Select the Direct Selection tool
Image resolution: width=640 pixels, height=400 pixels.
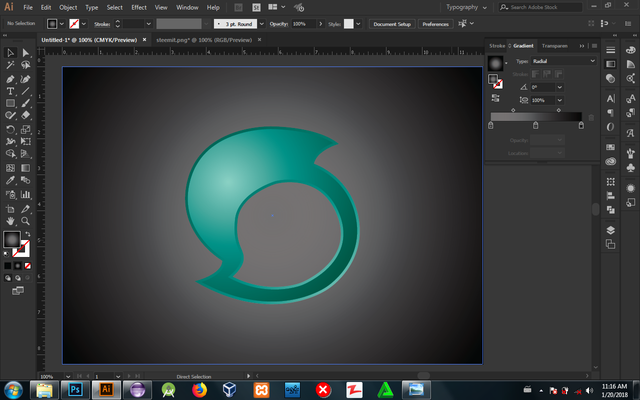point(25,52)
